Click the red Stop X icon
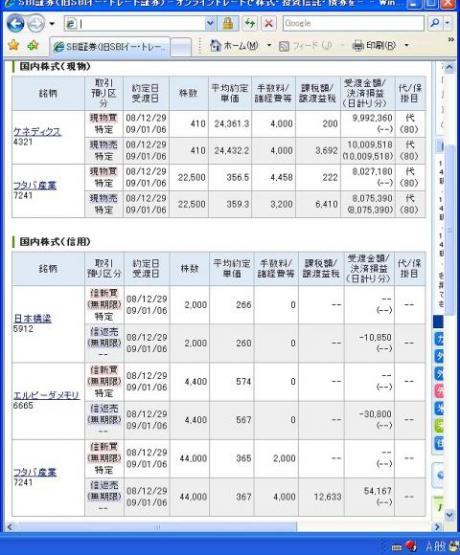The height and width of the screenshot is (555, 460). coord(269,24)
